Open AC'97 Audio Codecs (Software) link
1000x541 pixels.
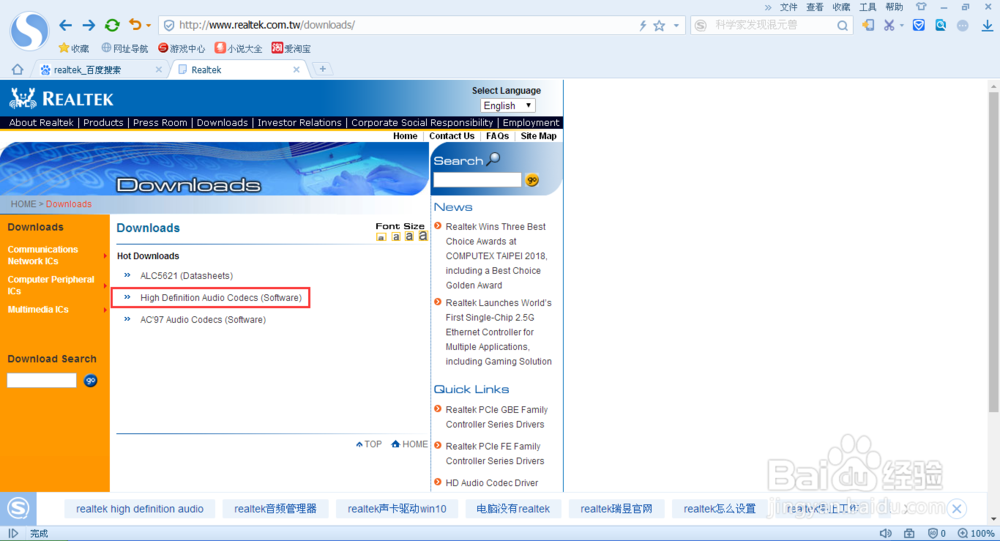click(203, 320)
